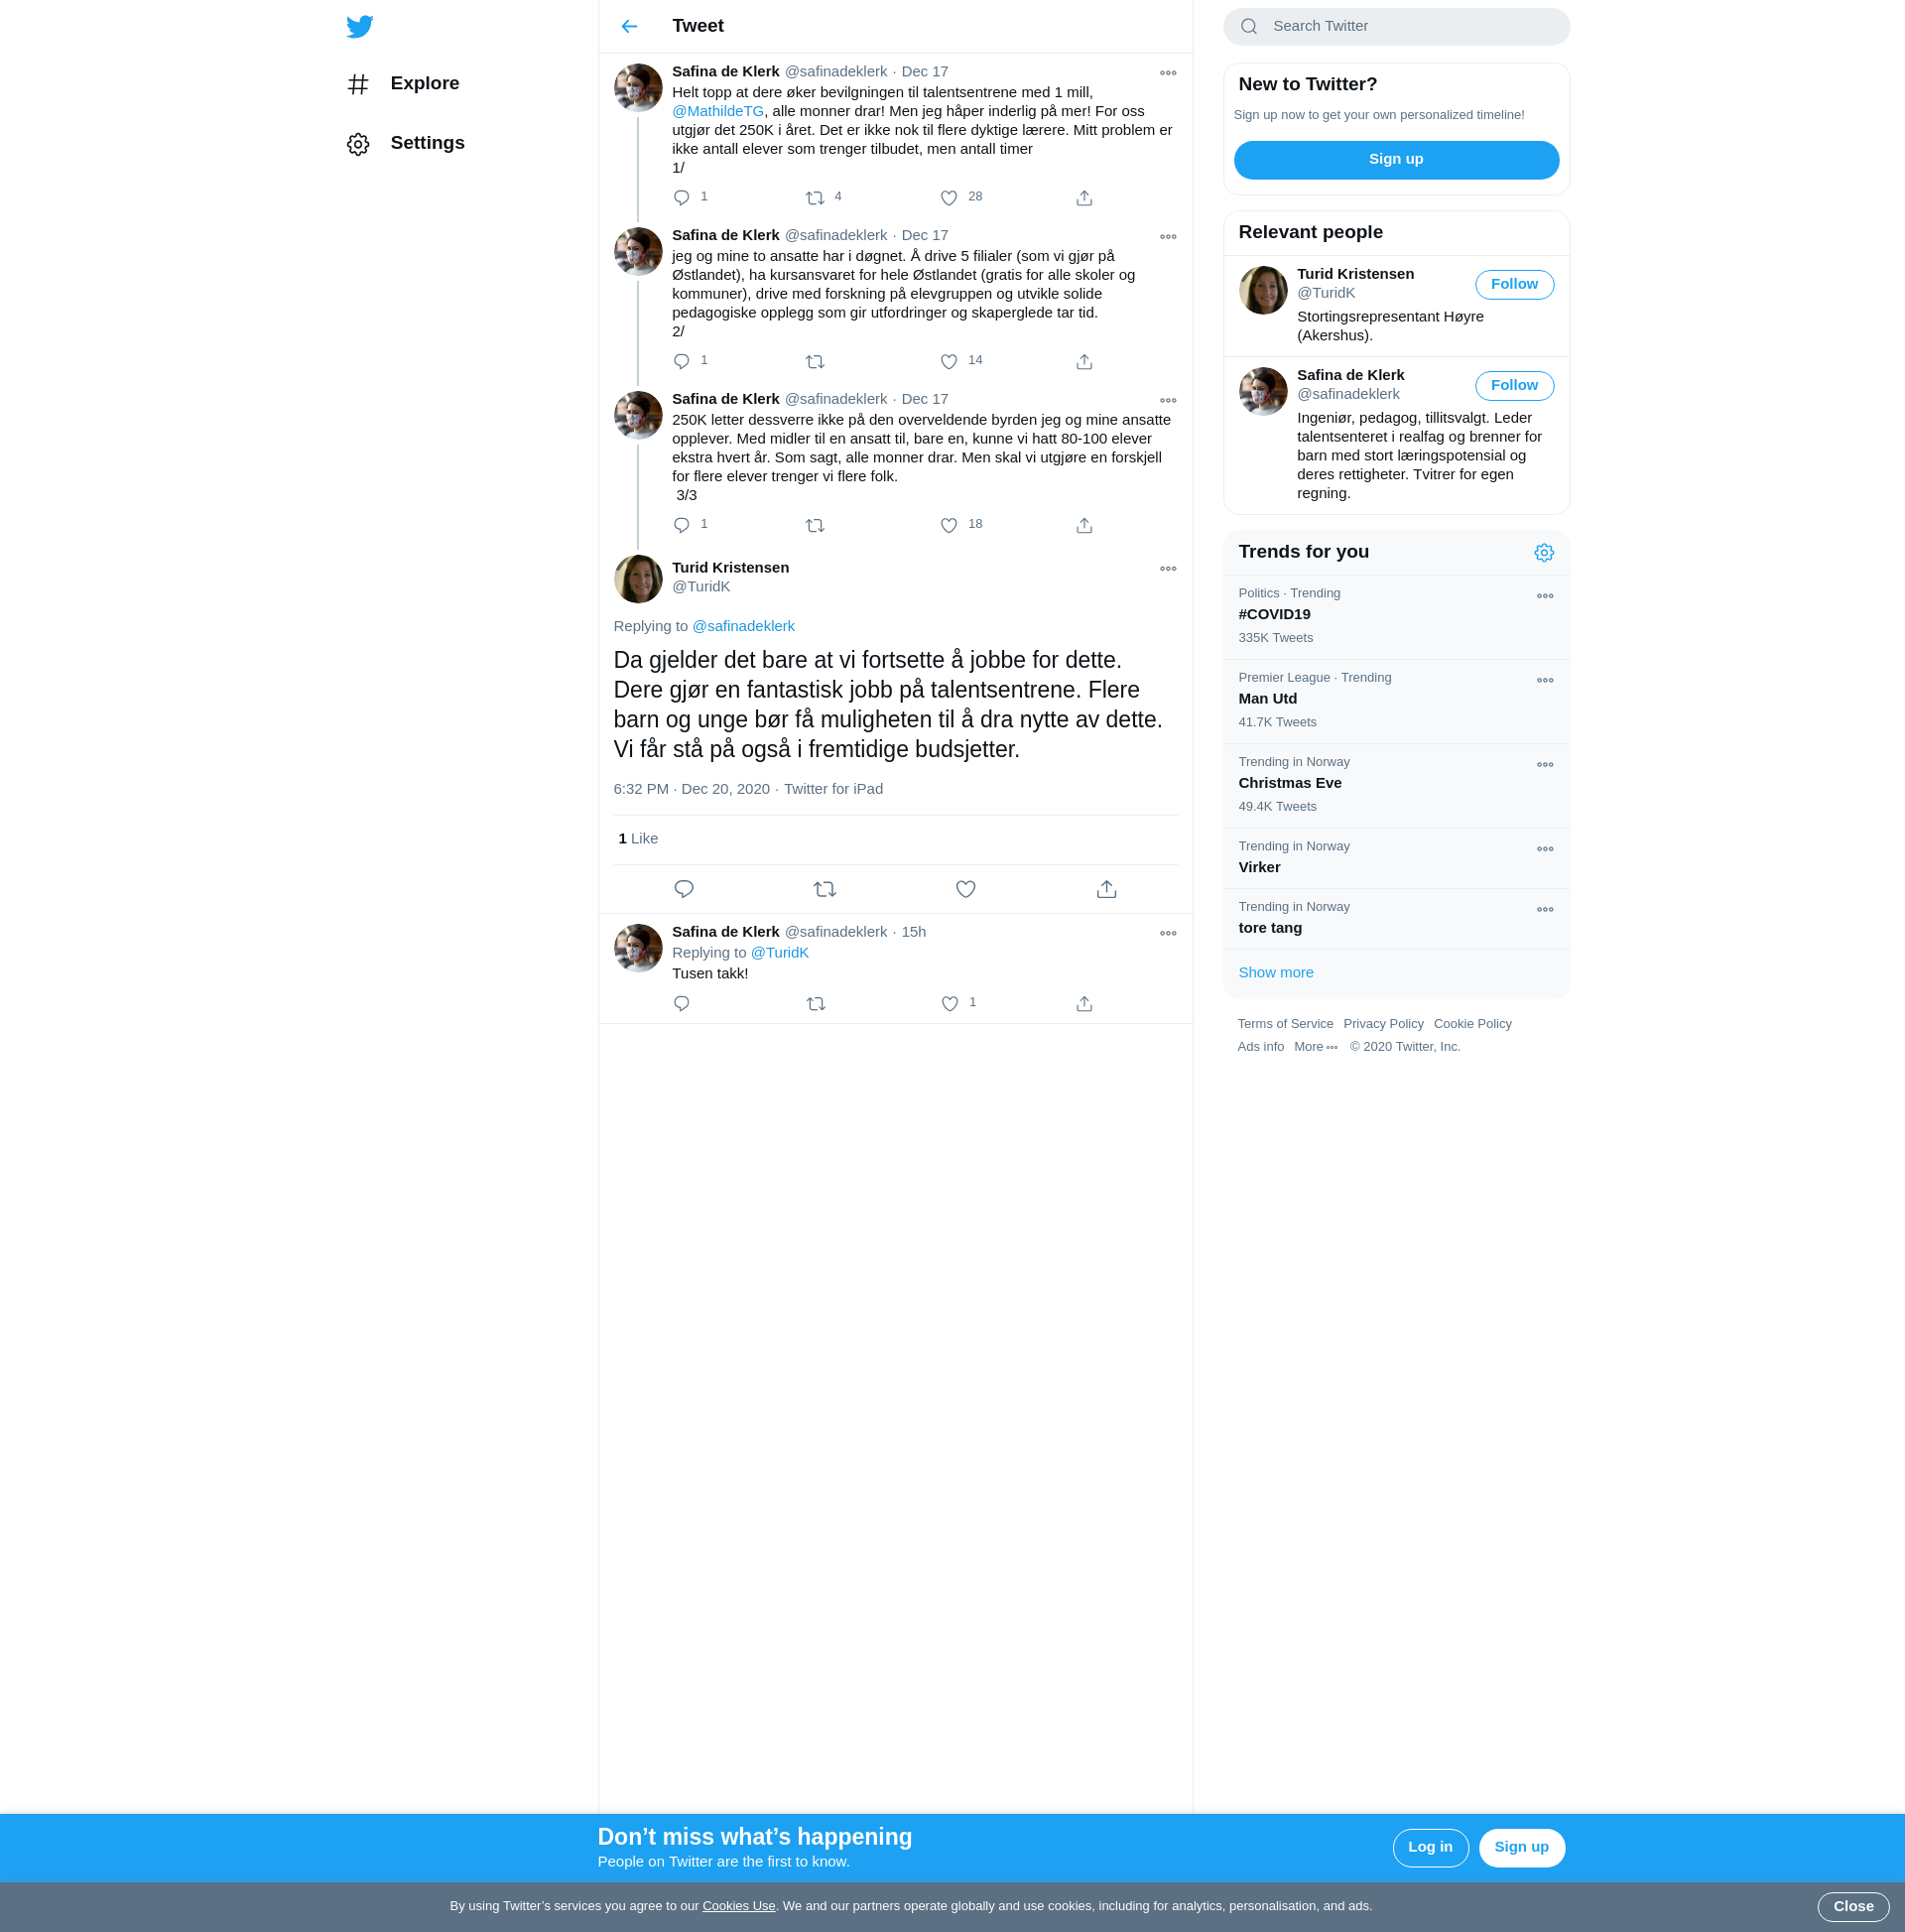Image resolution: width=1905 pixels, height=1932 pixels.
Task: Like the tweet with 14 likes
Action: click(949, 362)
